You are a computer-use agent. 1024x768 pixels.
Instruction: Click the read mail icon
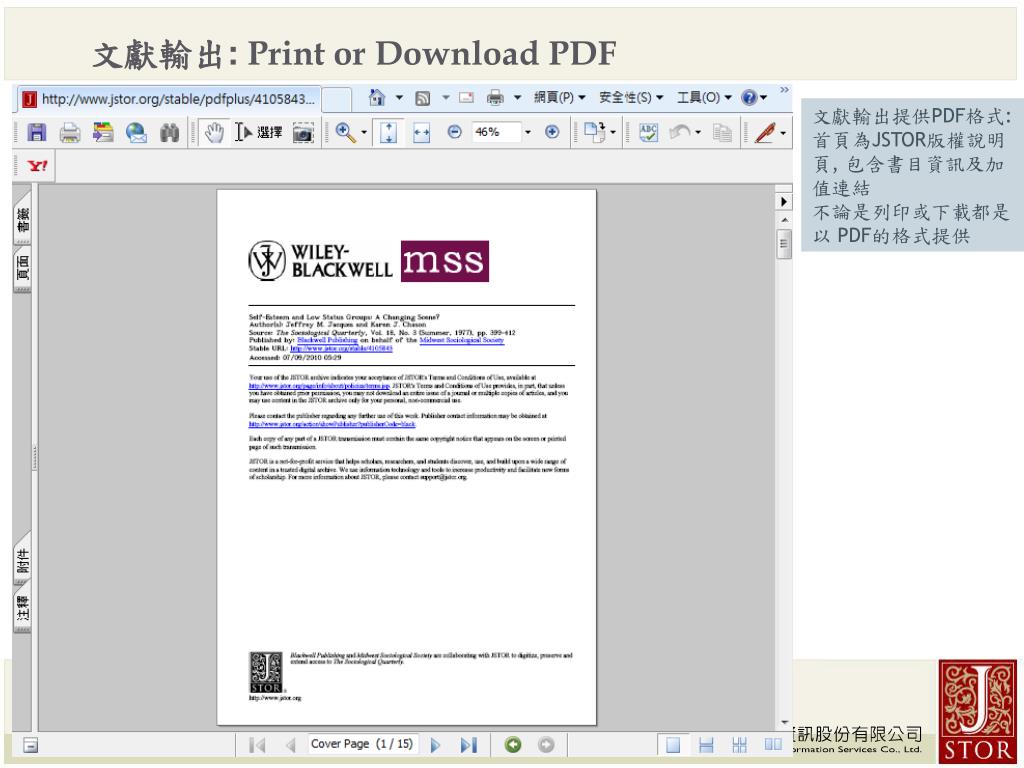pyautogui.click(x=466, y=98)
